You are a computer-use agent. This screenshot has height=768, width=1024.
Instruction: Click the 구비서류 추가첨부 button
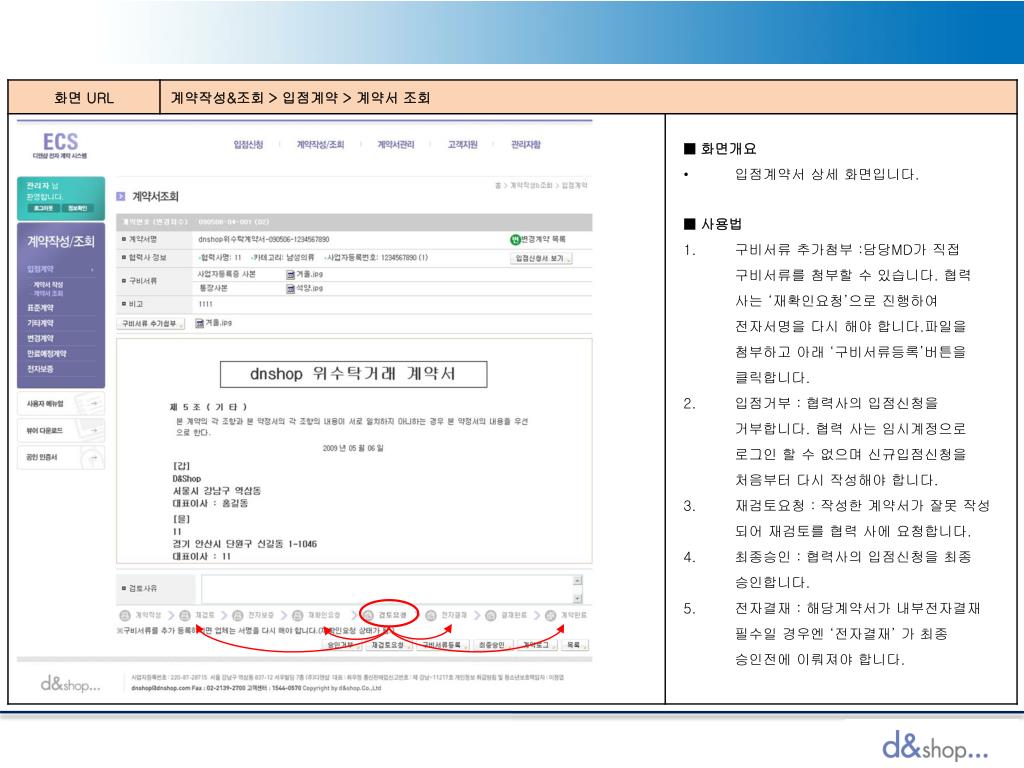[152, 324]
